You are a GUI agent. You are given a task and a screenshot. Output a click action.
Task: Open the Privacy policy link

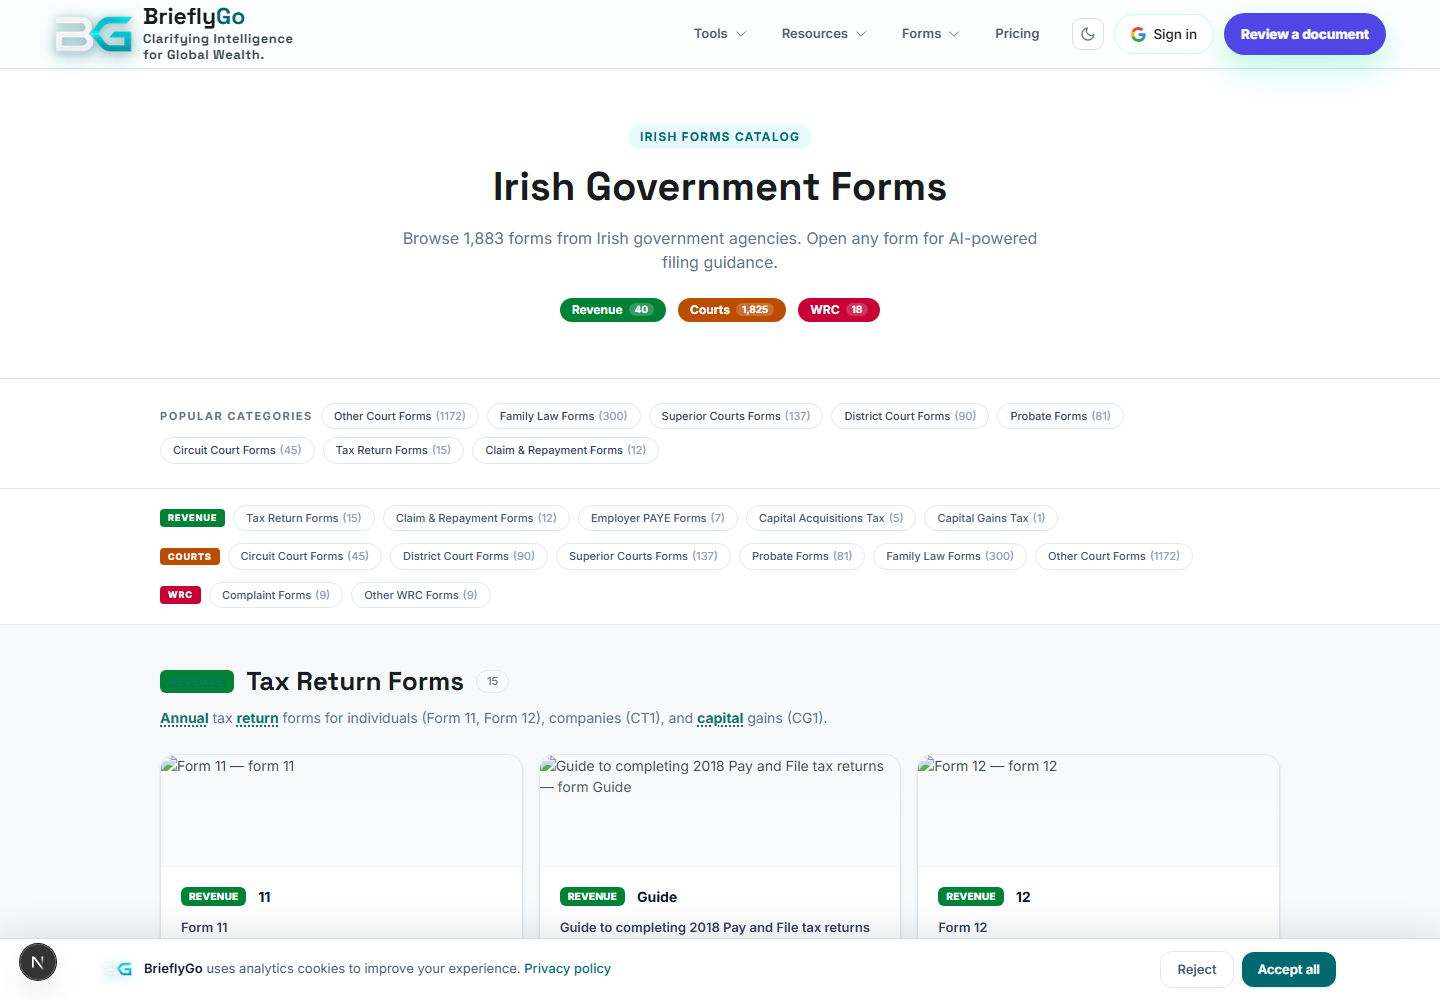[567, 968]
